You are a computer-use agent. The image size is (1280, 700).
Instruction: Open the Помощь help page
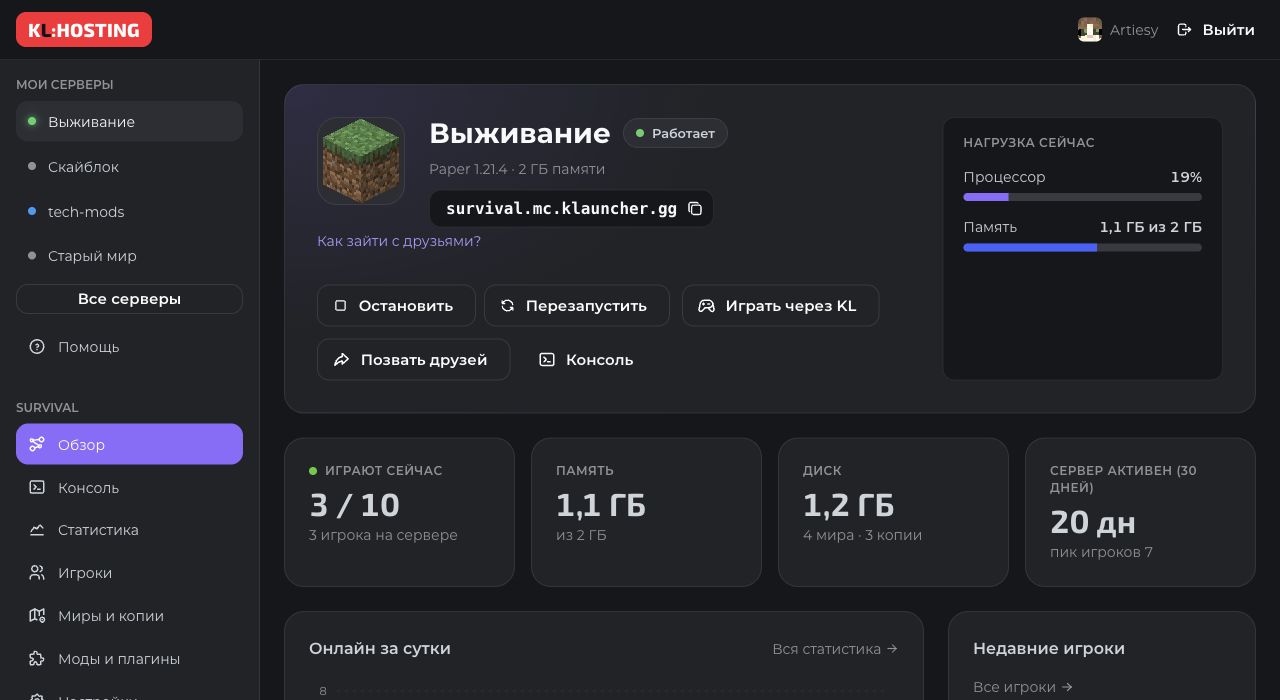click(129, 347)
